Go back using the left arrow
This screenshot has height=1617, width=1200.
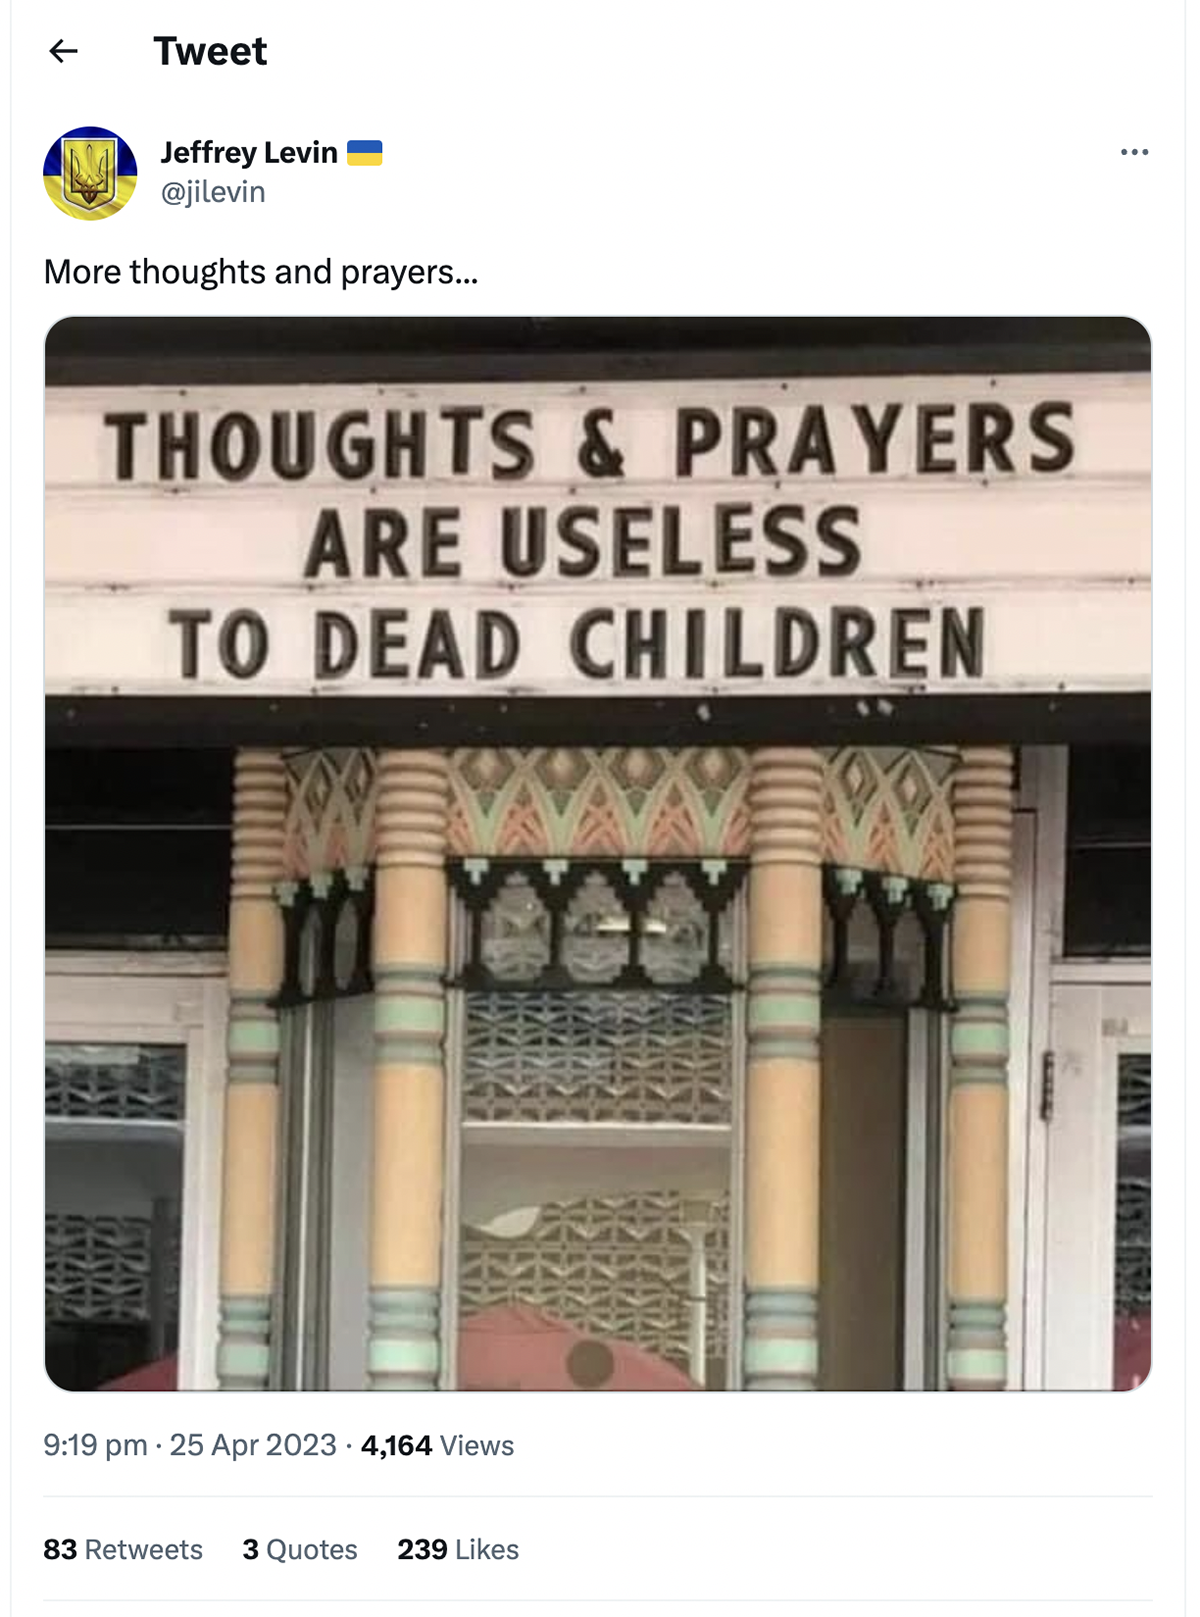63,51
